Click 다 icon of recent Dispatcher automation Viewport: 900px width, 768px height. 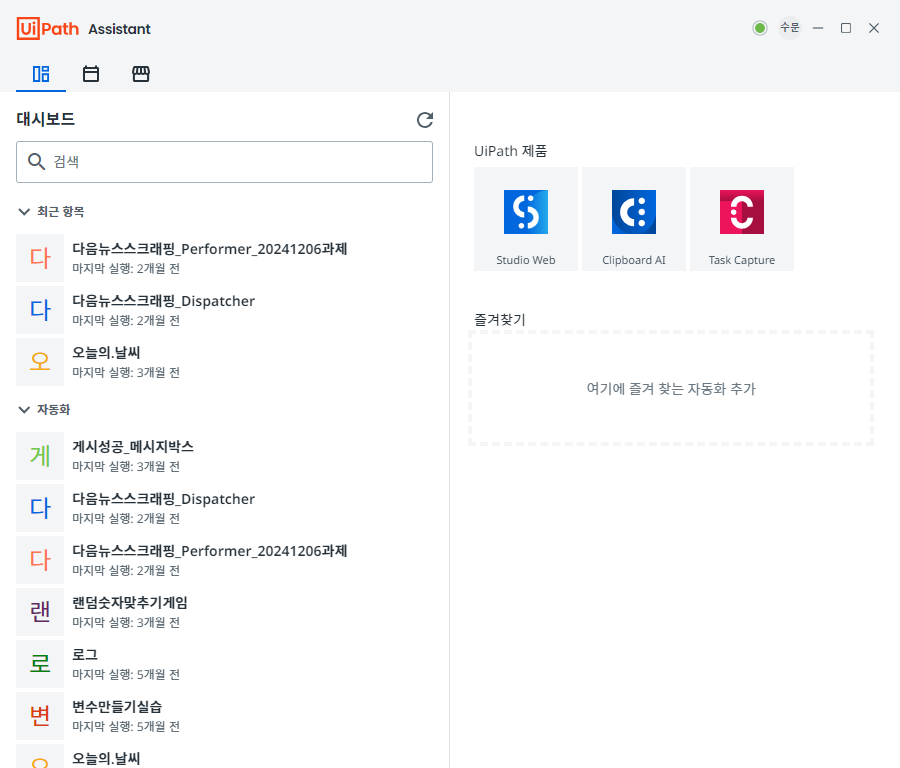click(x=40, y=310)
